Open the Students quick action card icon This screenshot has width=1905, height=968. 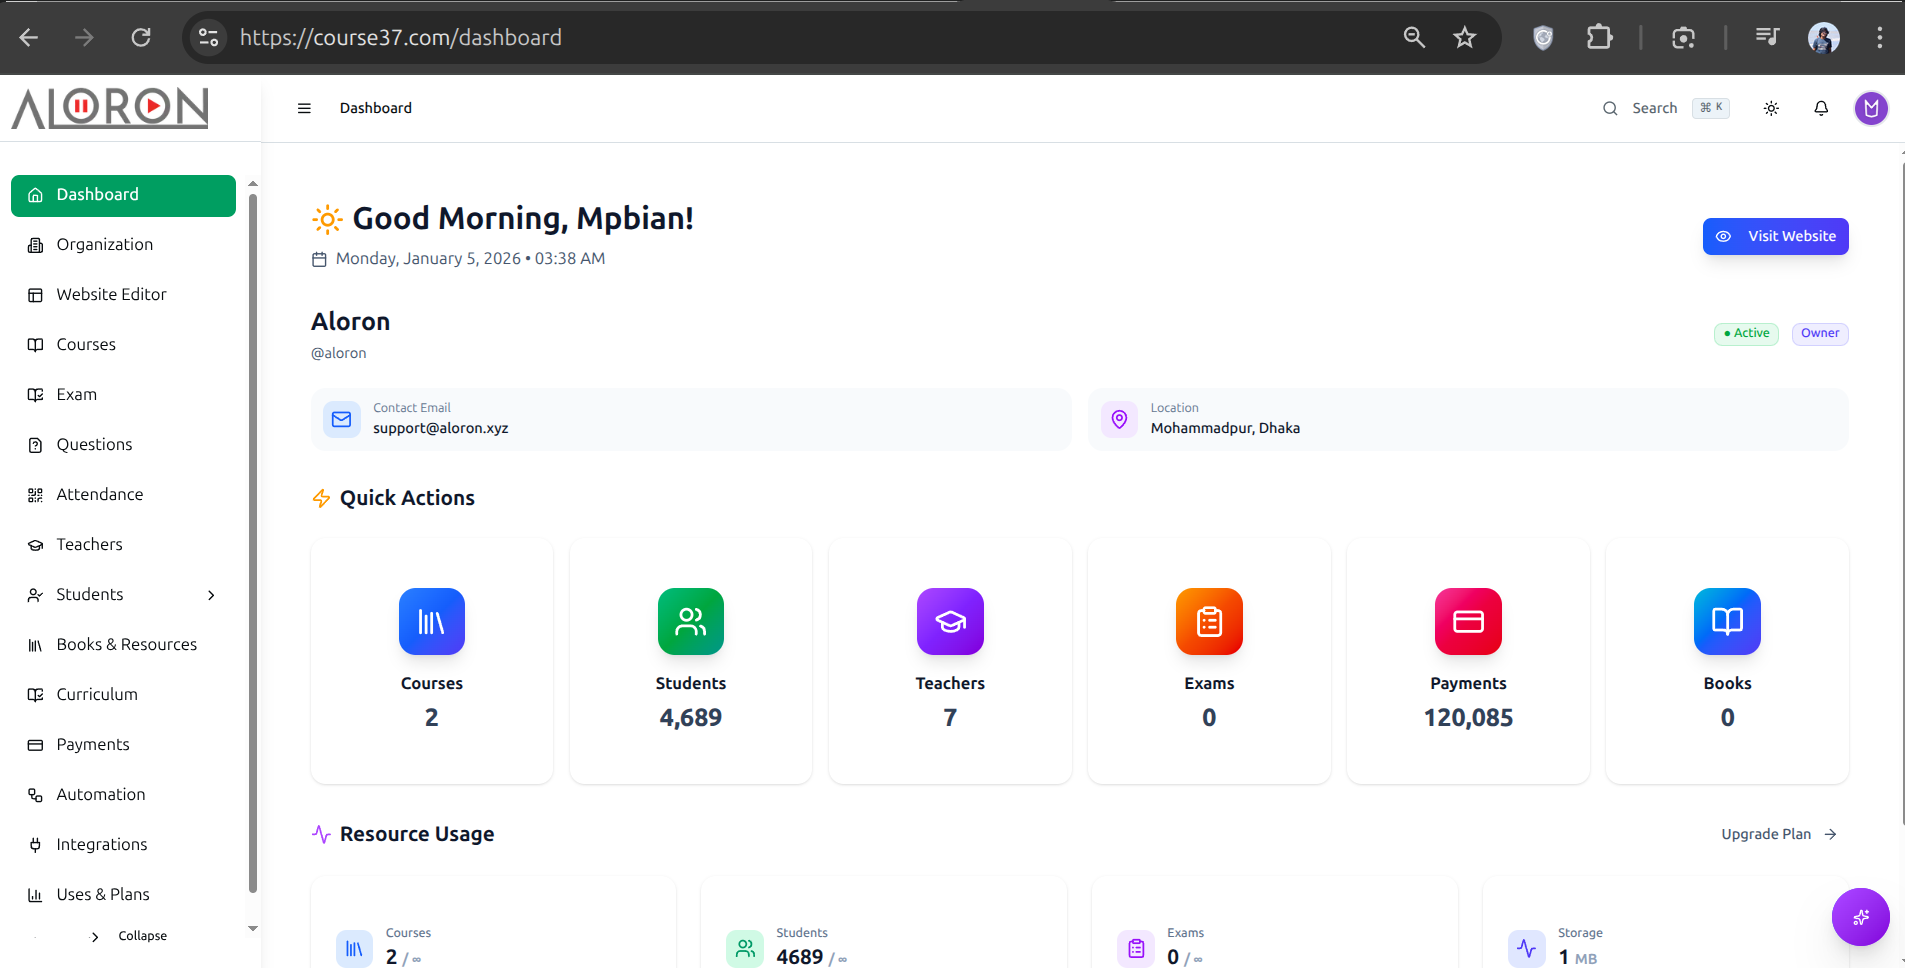(690, 621)
